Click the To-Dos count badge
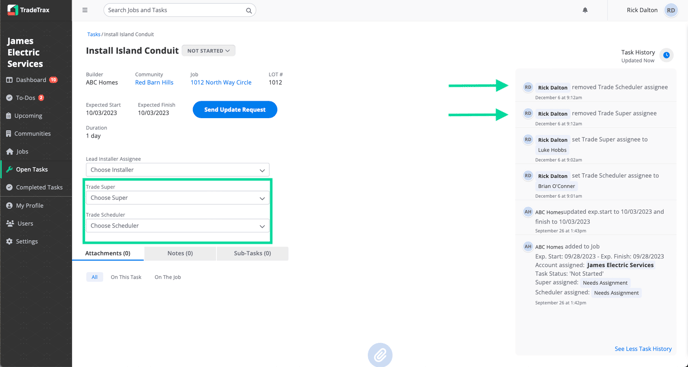The image size is (688, 367). coord(41,98)
